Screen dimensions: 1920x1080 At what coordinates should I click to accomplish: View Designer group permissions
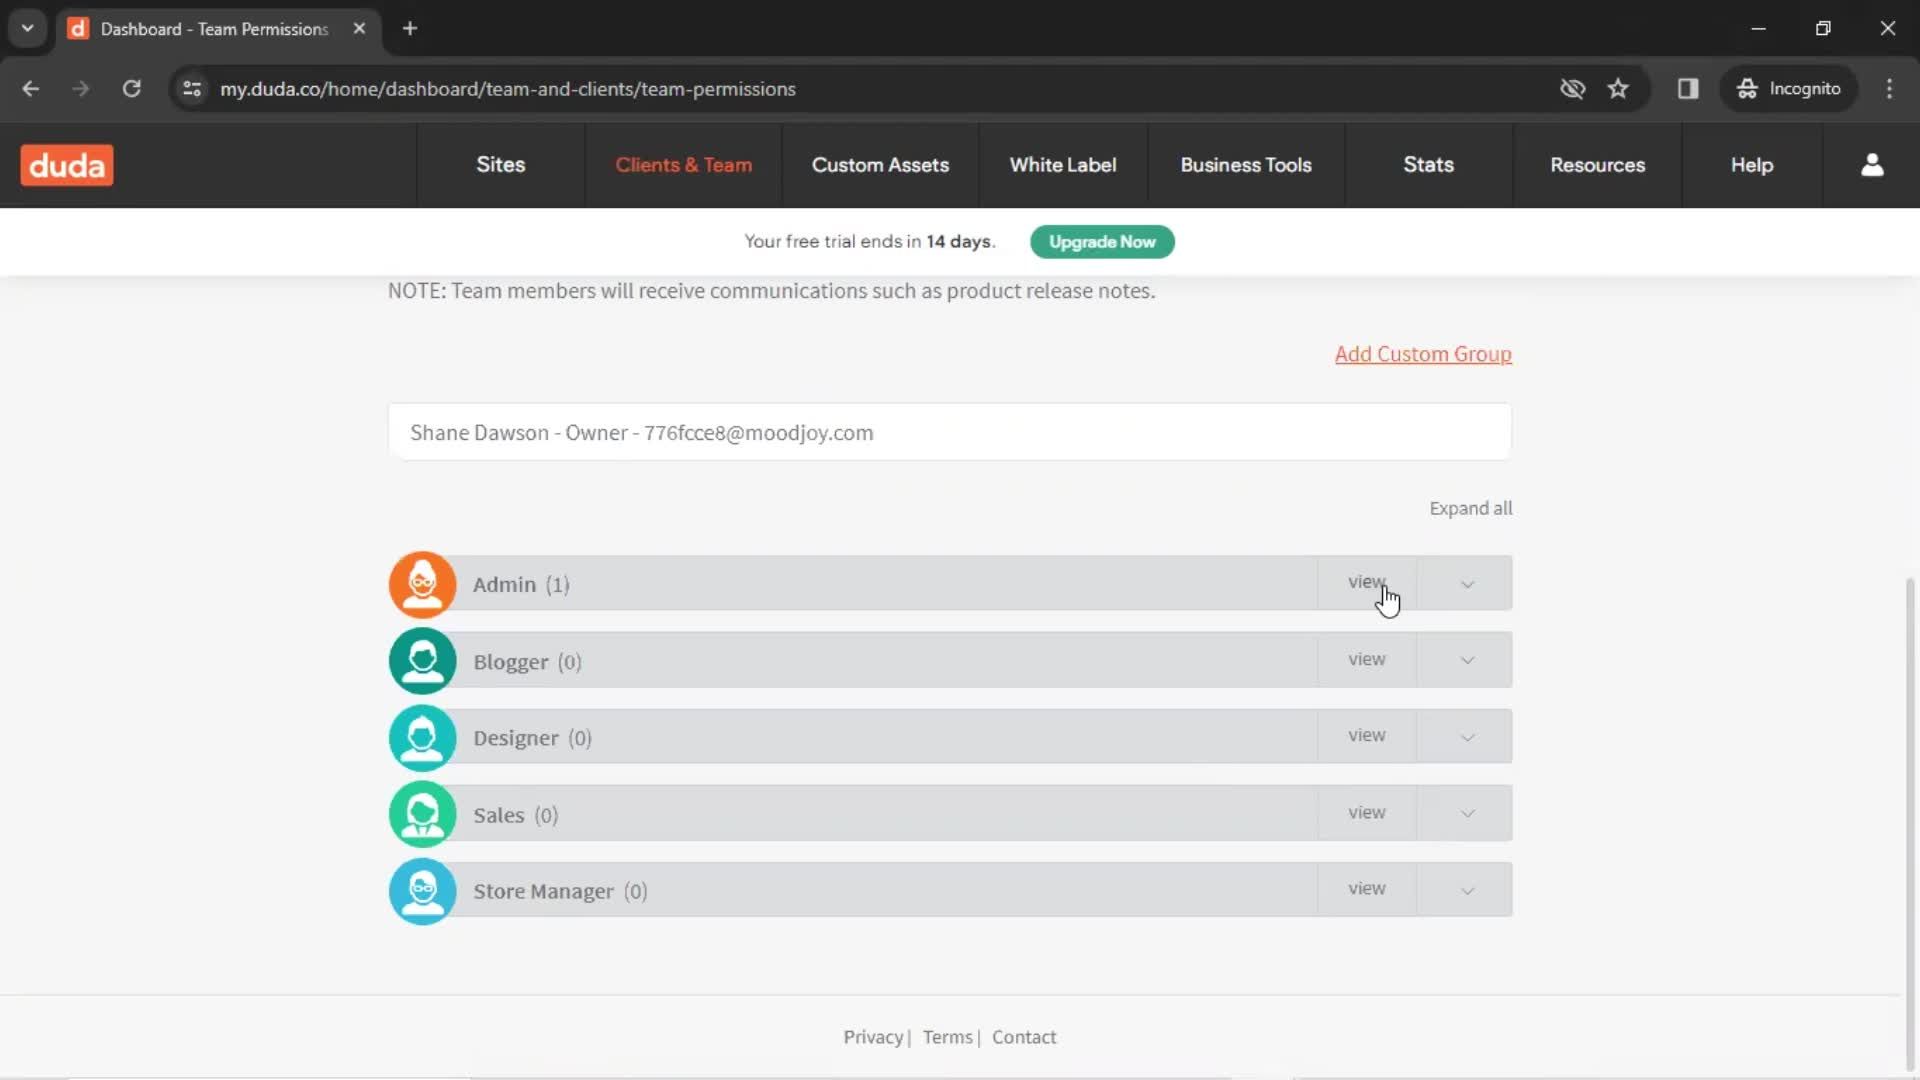pyautogui.click(x=1367, y=736)
